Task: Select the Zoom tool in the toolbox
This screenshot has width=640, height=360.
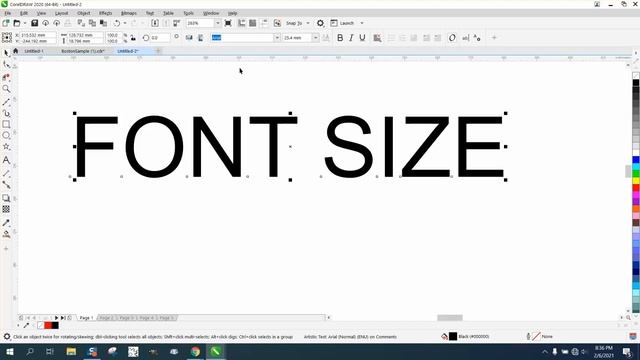Action: 6,89
